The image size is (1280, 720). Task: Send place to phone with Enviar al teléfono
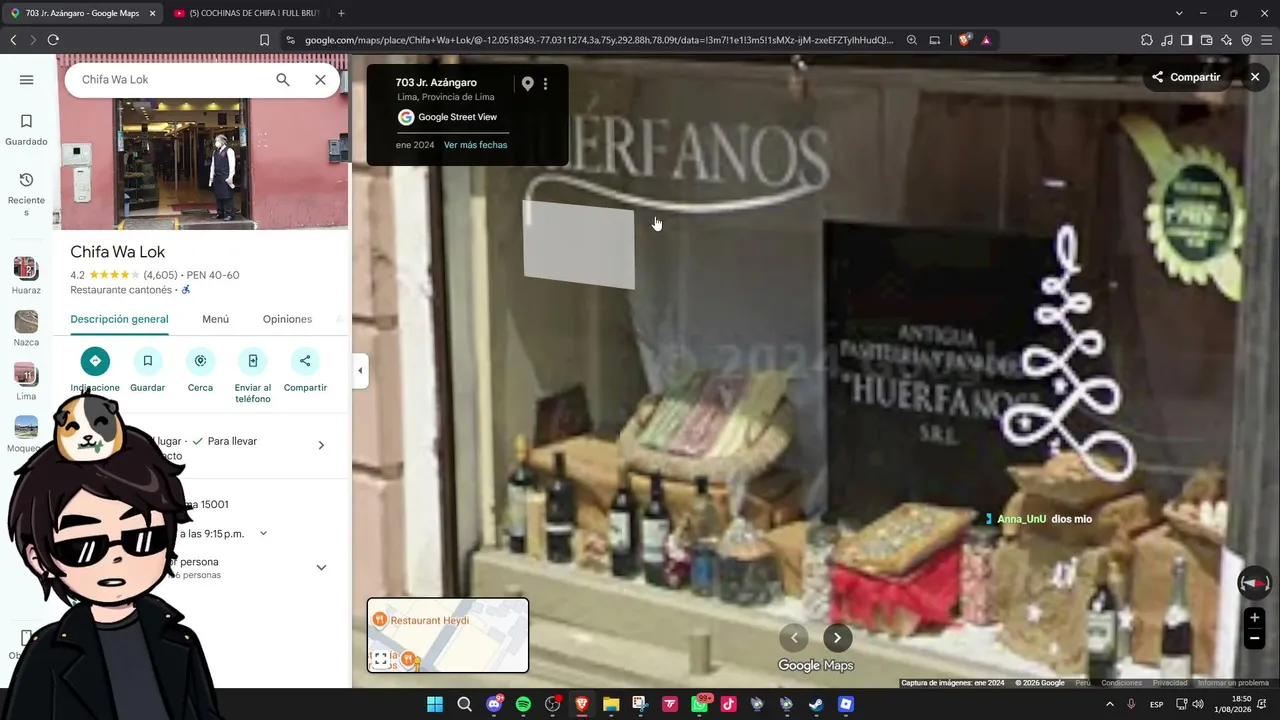point(253,376)
